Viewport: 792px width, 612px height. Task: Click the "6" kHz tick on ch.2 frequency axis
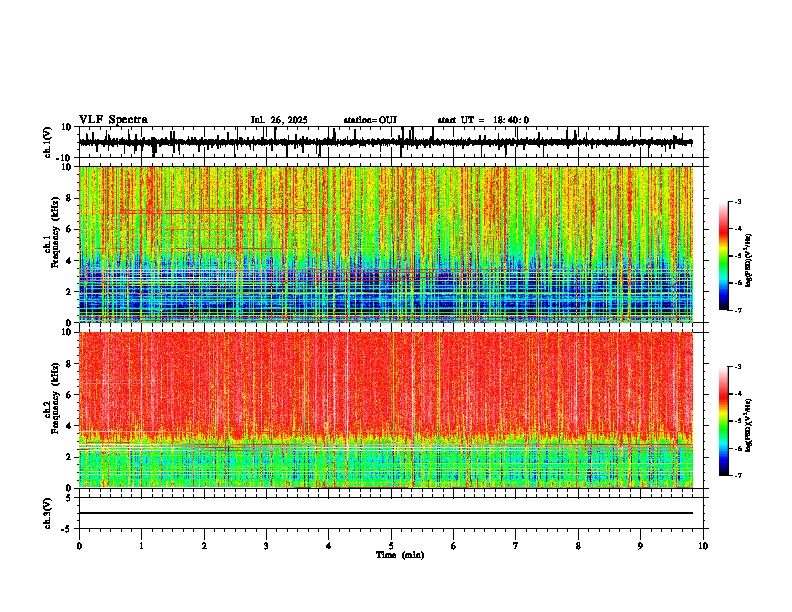pos(70,395)
